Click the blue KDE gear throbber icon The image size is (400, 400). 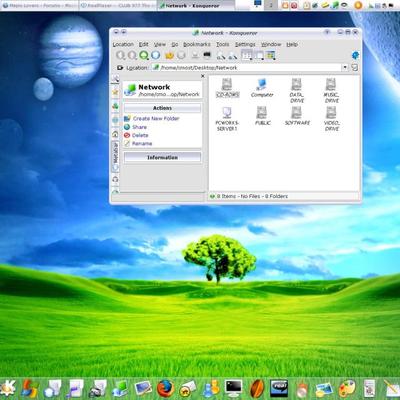(x=355, y=55)
